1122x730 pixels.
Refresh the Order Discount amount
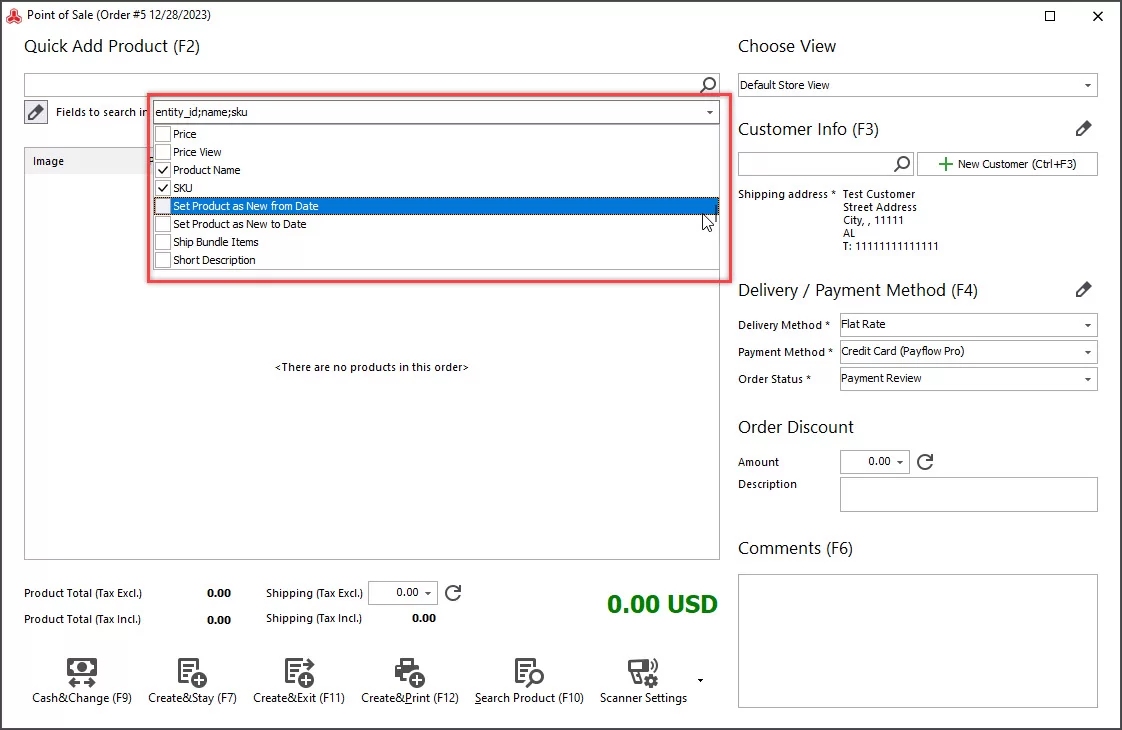925,462
